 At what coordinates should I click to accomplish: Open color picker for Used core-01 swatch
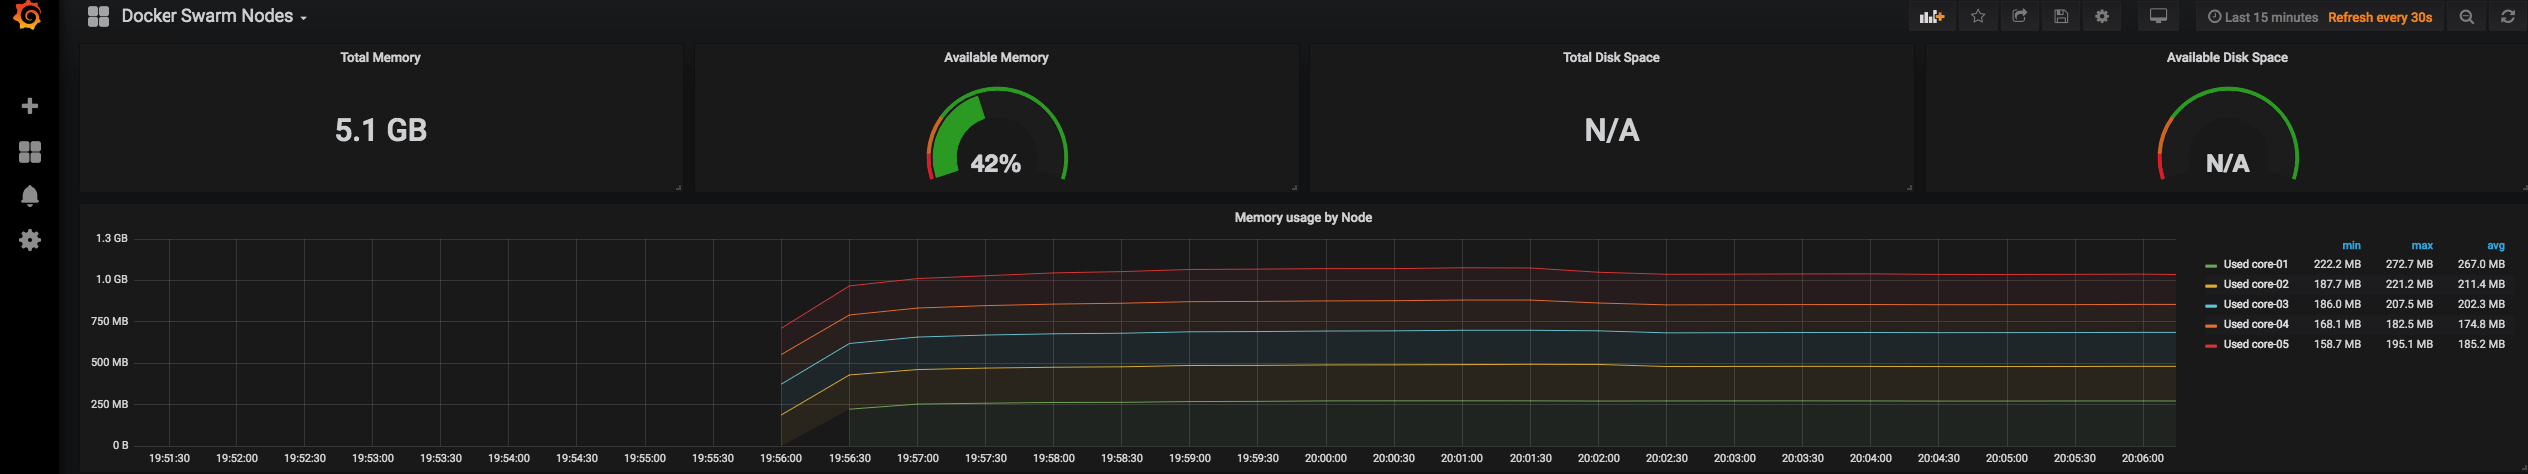(2211, 265)
